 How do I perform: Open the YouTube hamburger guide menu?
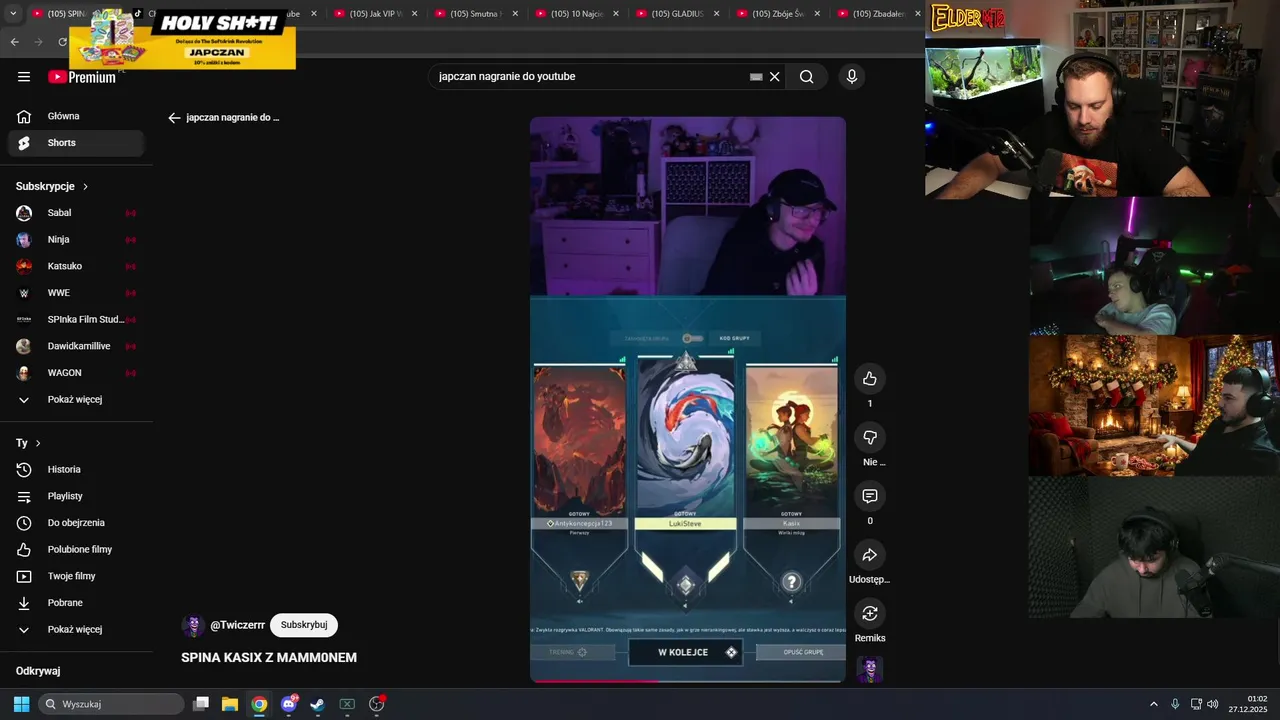(24, 77)
